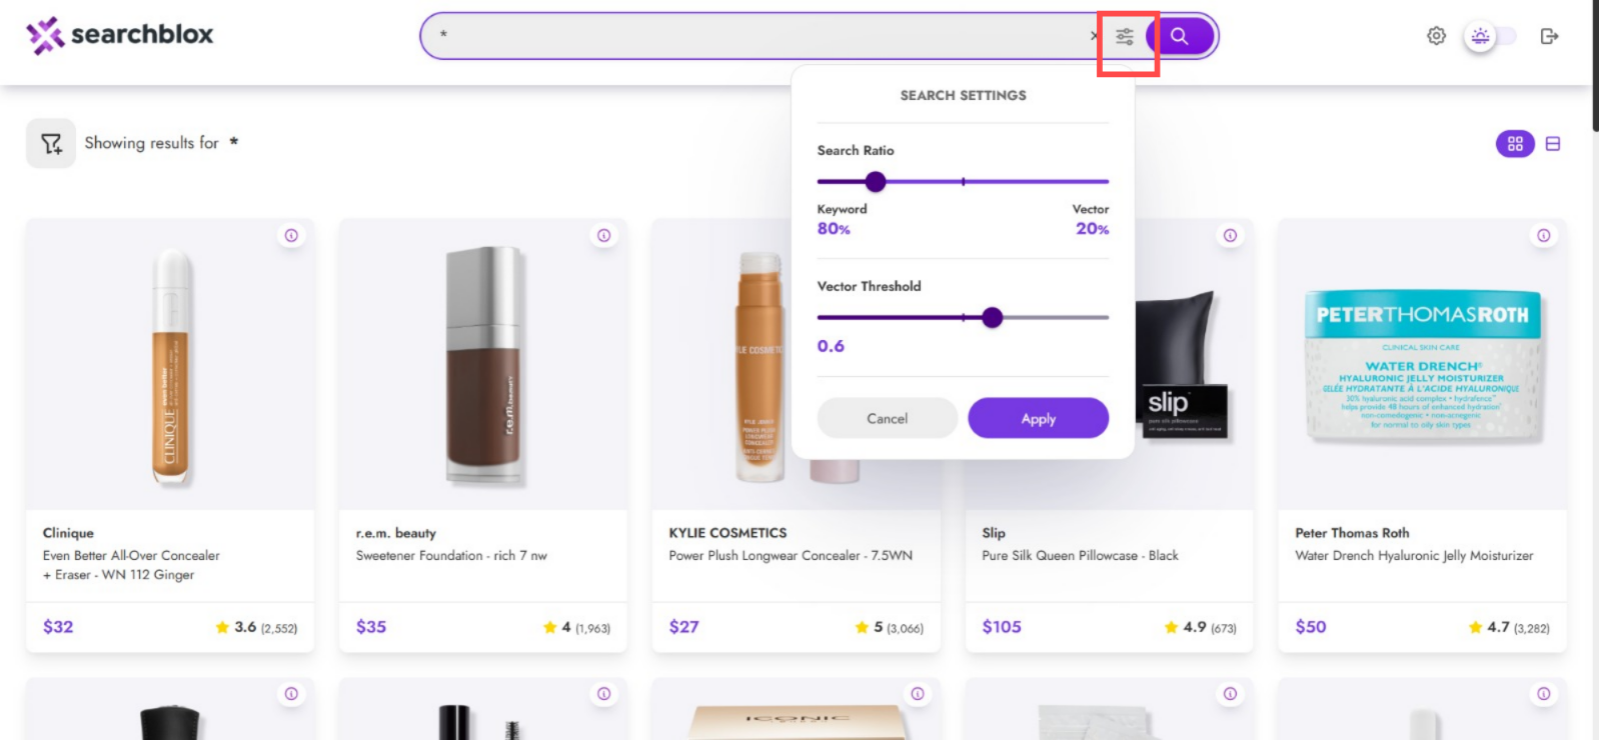Click the 4.9 star rating on Slip card
Image resolution: width=1599 pixels, height=740 pixels.
pos(1200,627)
